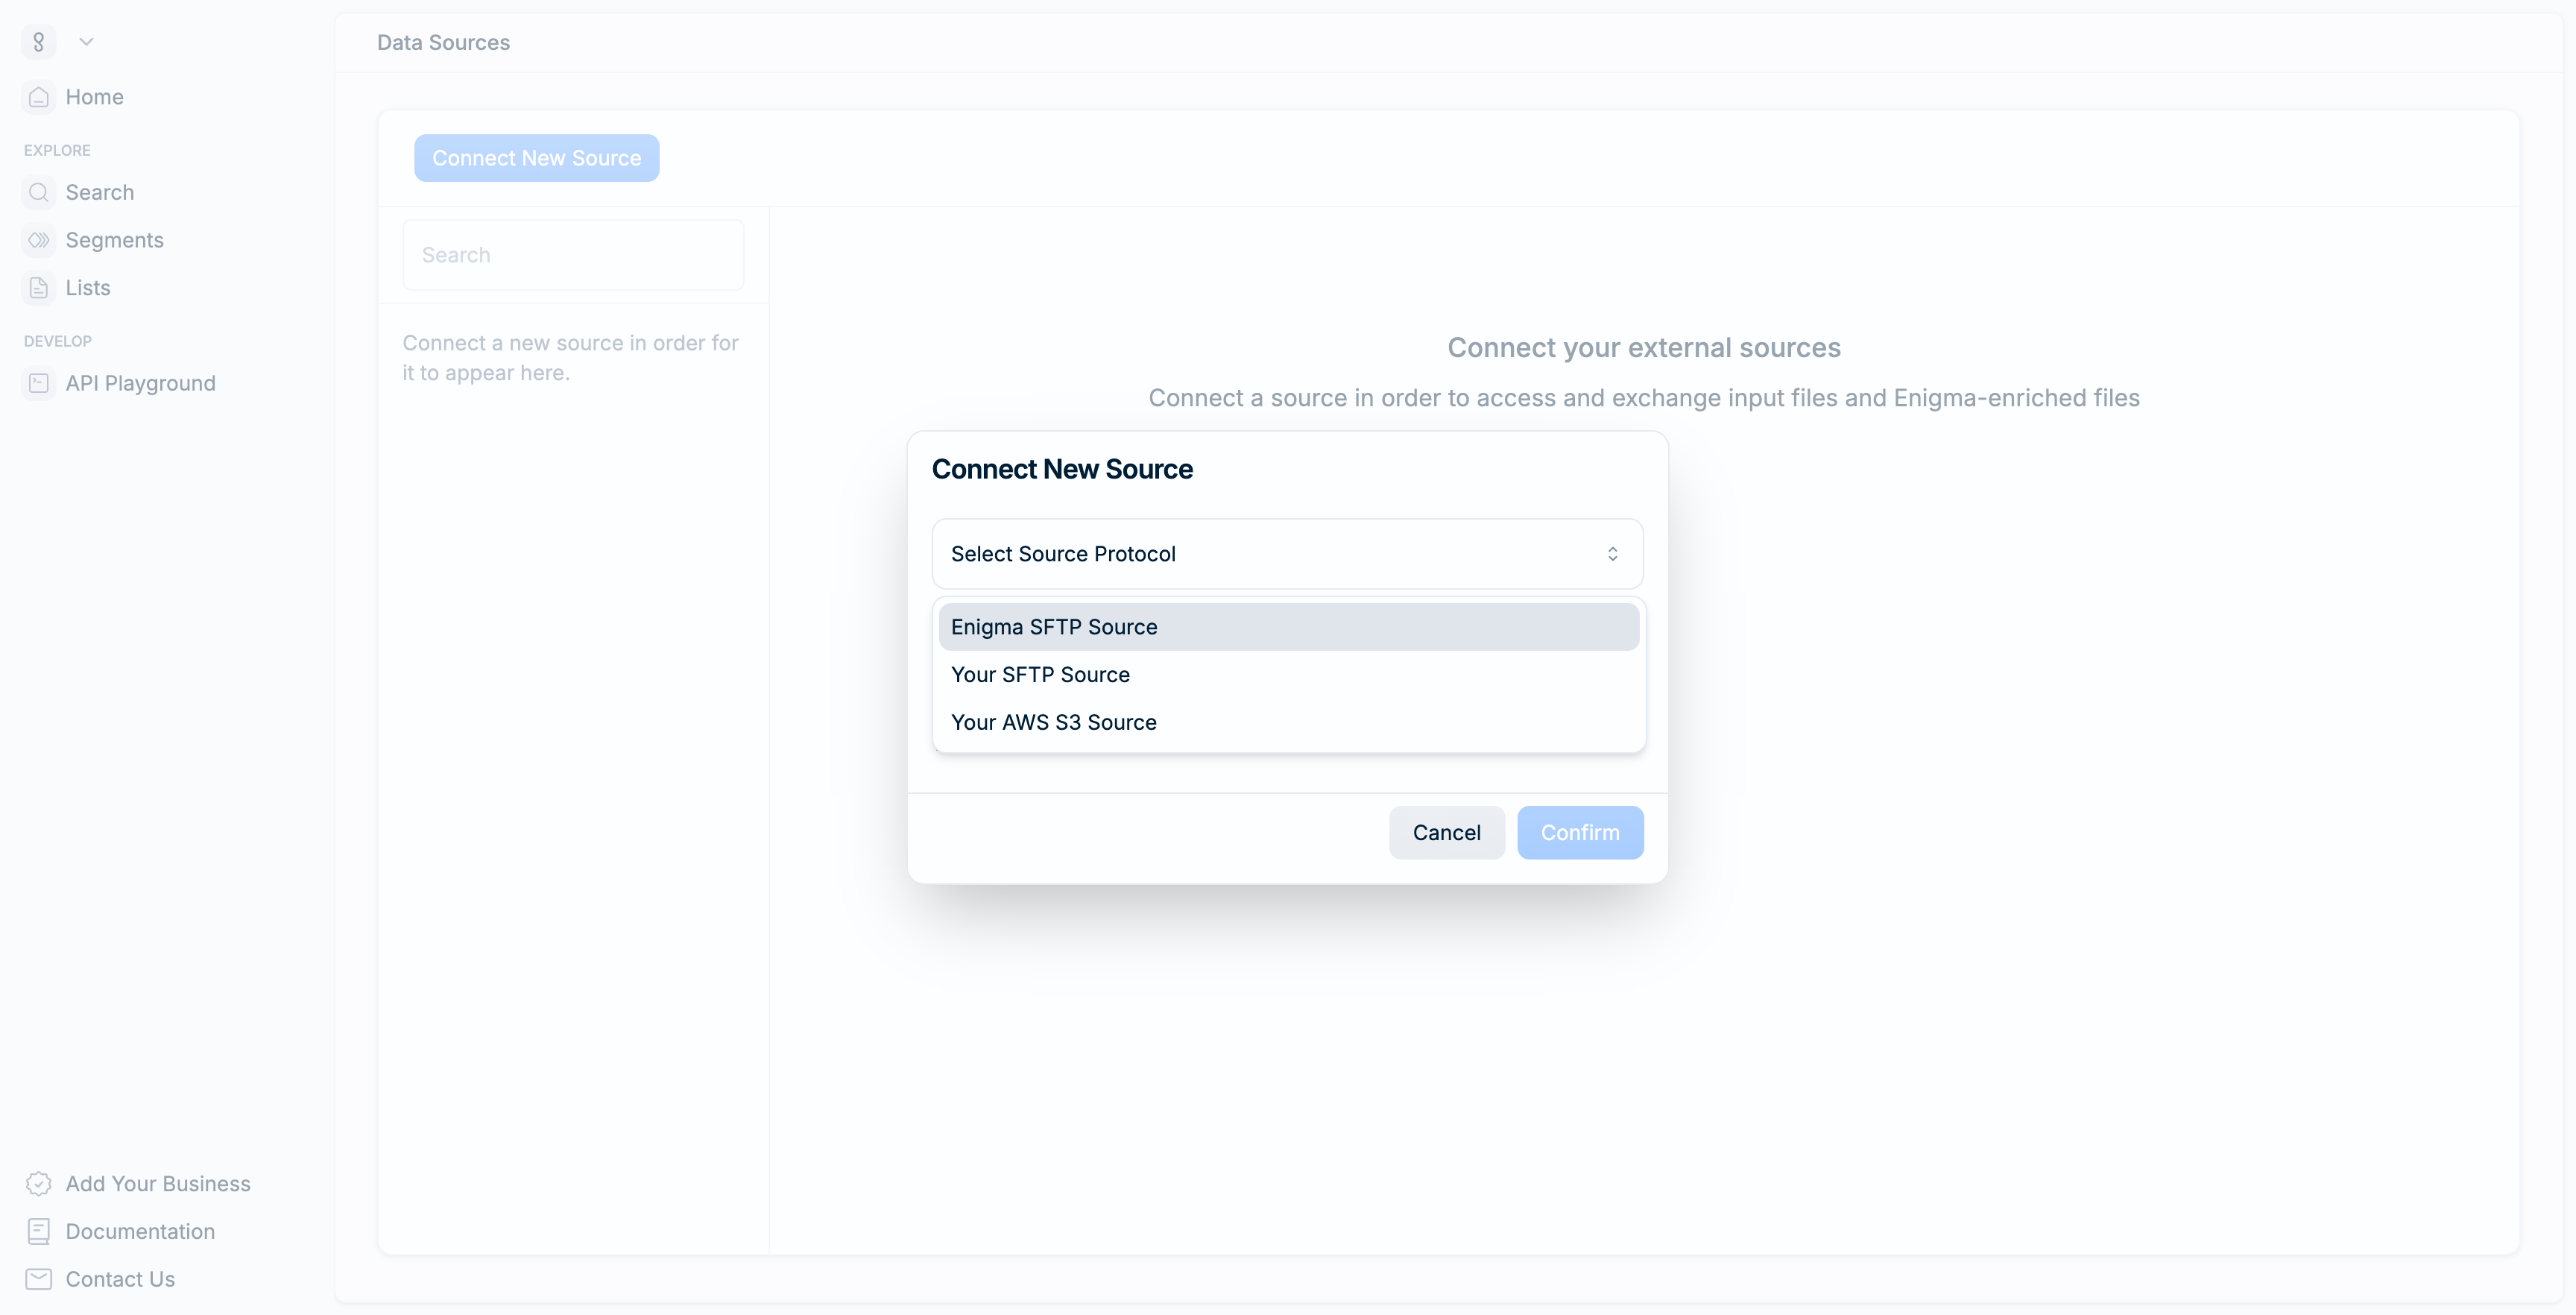Open Home via its house icon
This screenshot has width=2576, height=1315.
[x=39, y=96]
